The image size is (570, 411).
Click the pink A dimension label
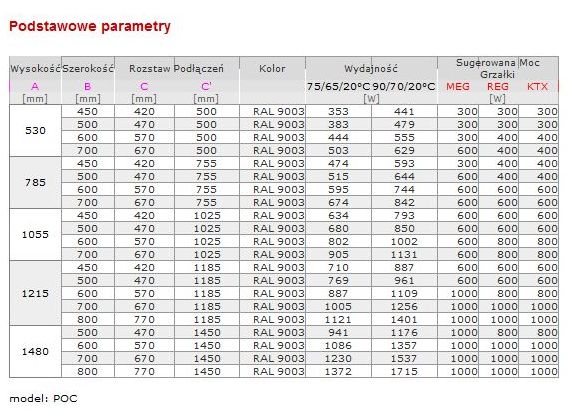click(35, 86)
